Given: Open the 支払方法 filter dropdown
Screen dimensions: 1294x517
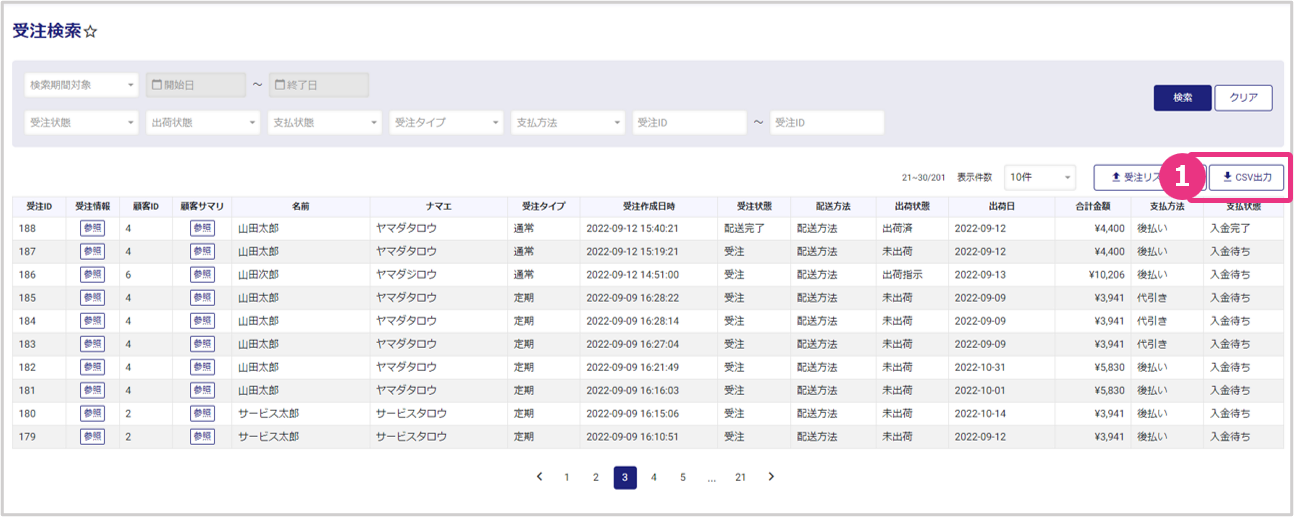Looking at the screenshot, I should click(x=568, y=122).
